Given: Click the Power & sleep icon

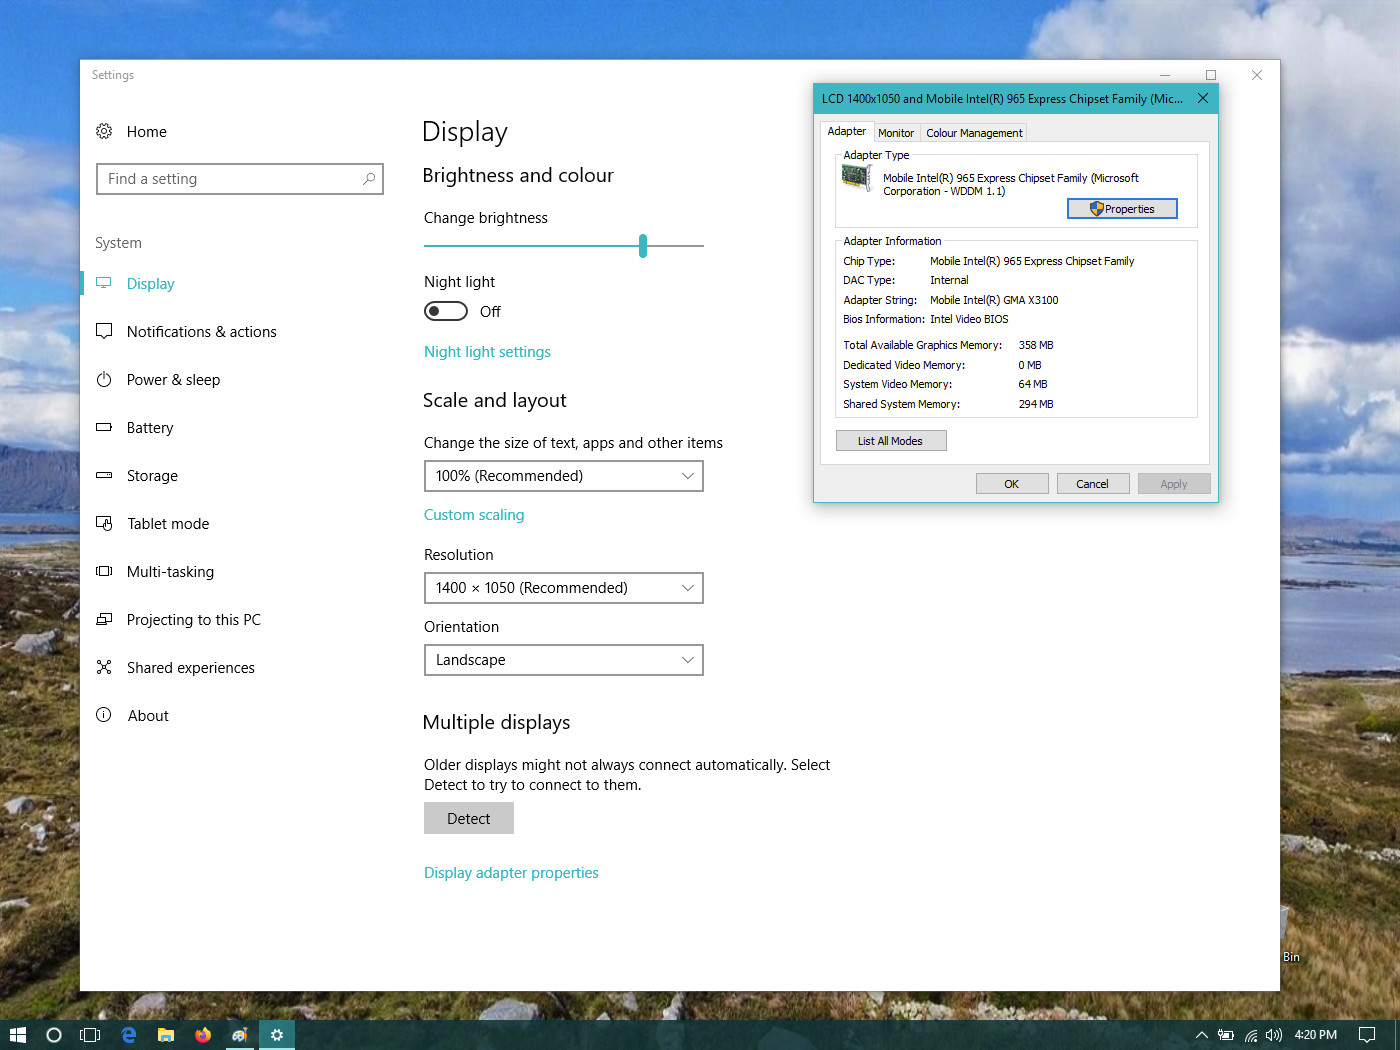Looking at the screenshot, I should pyautogui.click(x=104, y=379).
